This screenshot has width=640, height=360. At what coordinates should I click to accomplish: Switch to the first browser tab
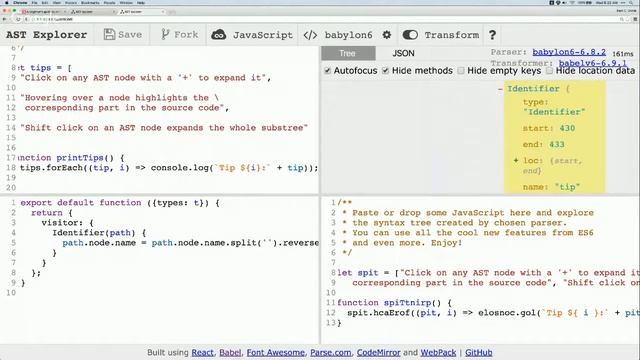tap(44, 12)
